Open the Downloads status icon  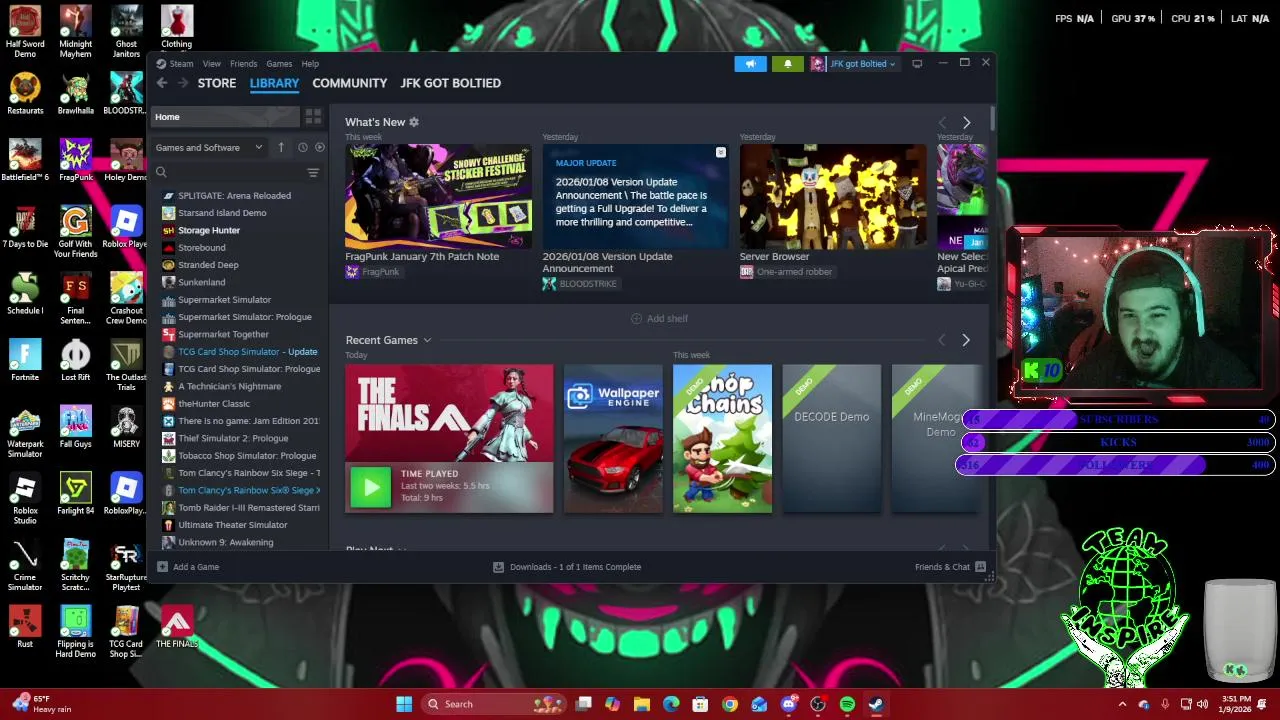pos(498,567)
